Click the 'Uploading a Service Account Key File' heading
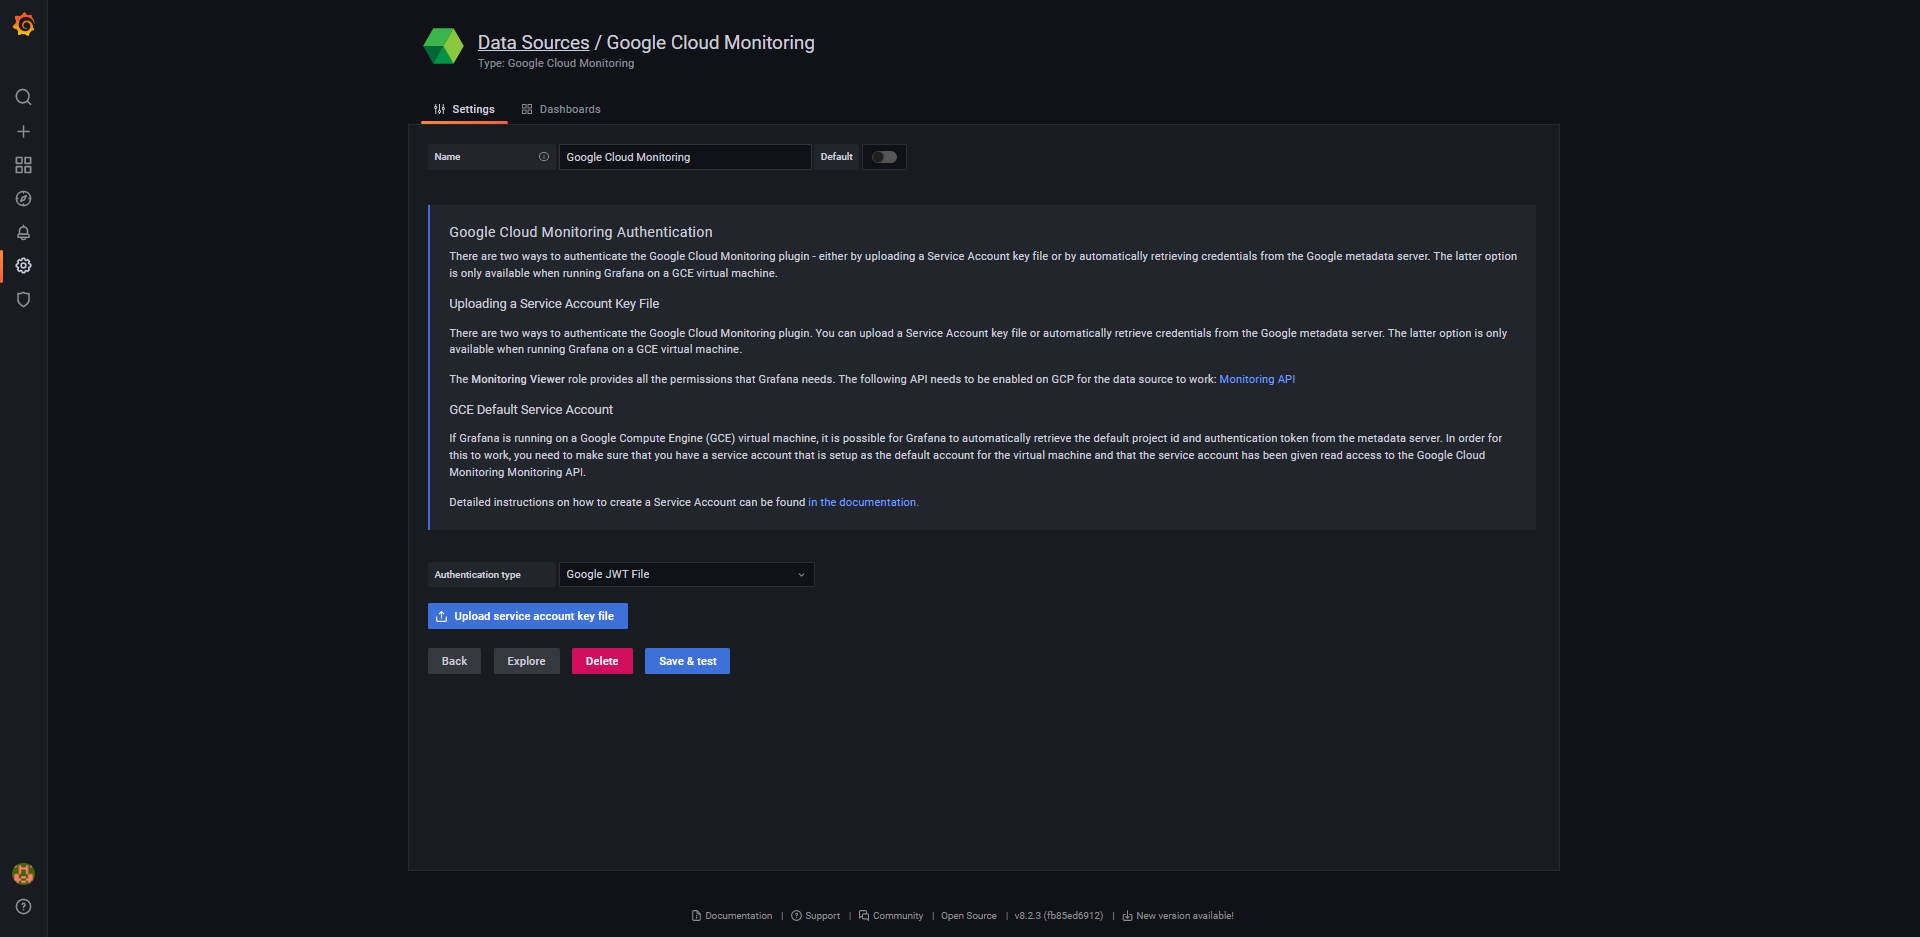The image size is (1920, 937). point(554,304)
